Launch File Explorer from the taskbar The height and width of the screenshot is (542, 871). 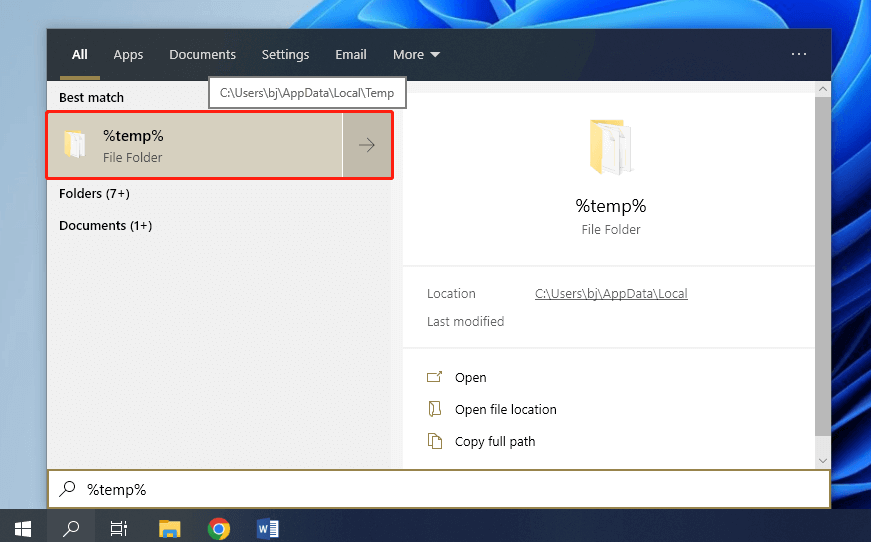point(169,528)
